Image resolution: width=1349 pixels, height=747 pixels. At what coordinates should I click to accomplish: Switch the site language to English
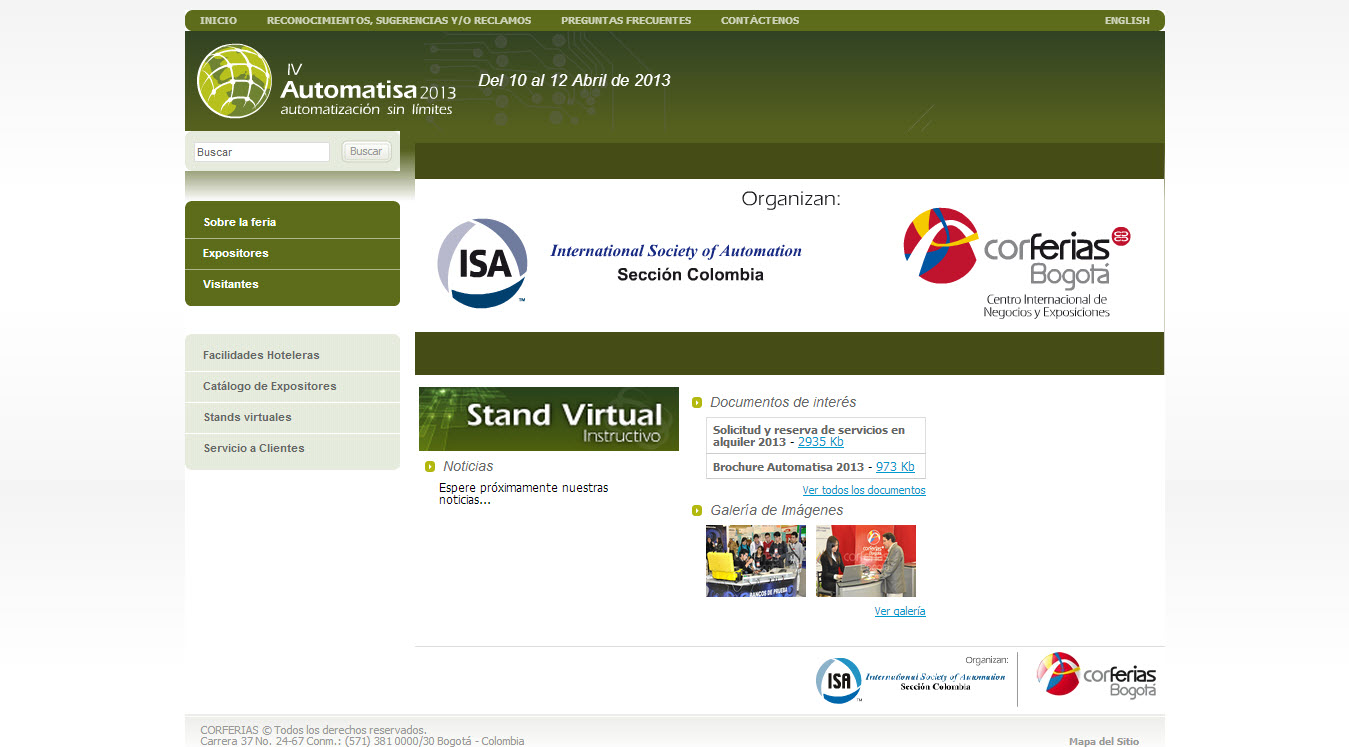pyautogui.click(x=1127, y=21)
